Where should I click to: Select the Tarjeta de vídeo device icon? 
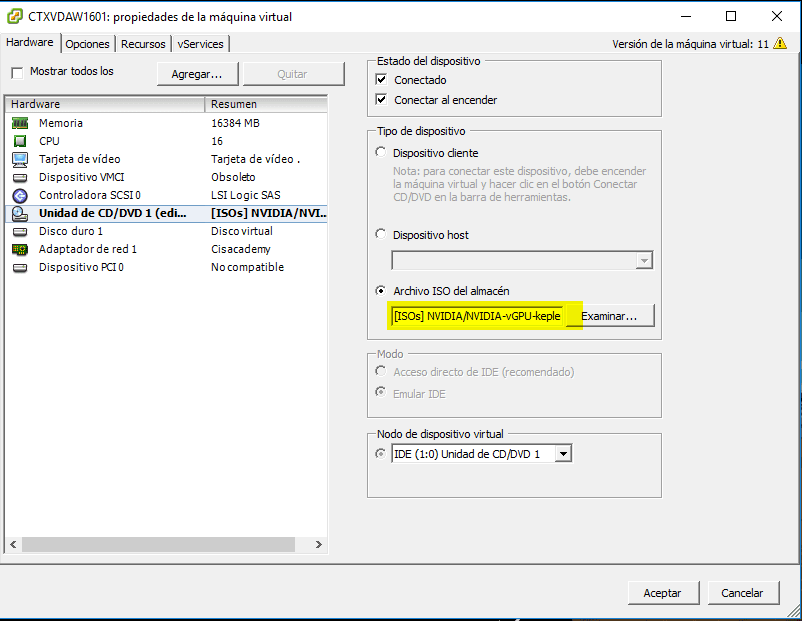tap(20, 159)
